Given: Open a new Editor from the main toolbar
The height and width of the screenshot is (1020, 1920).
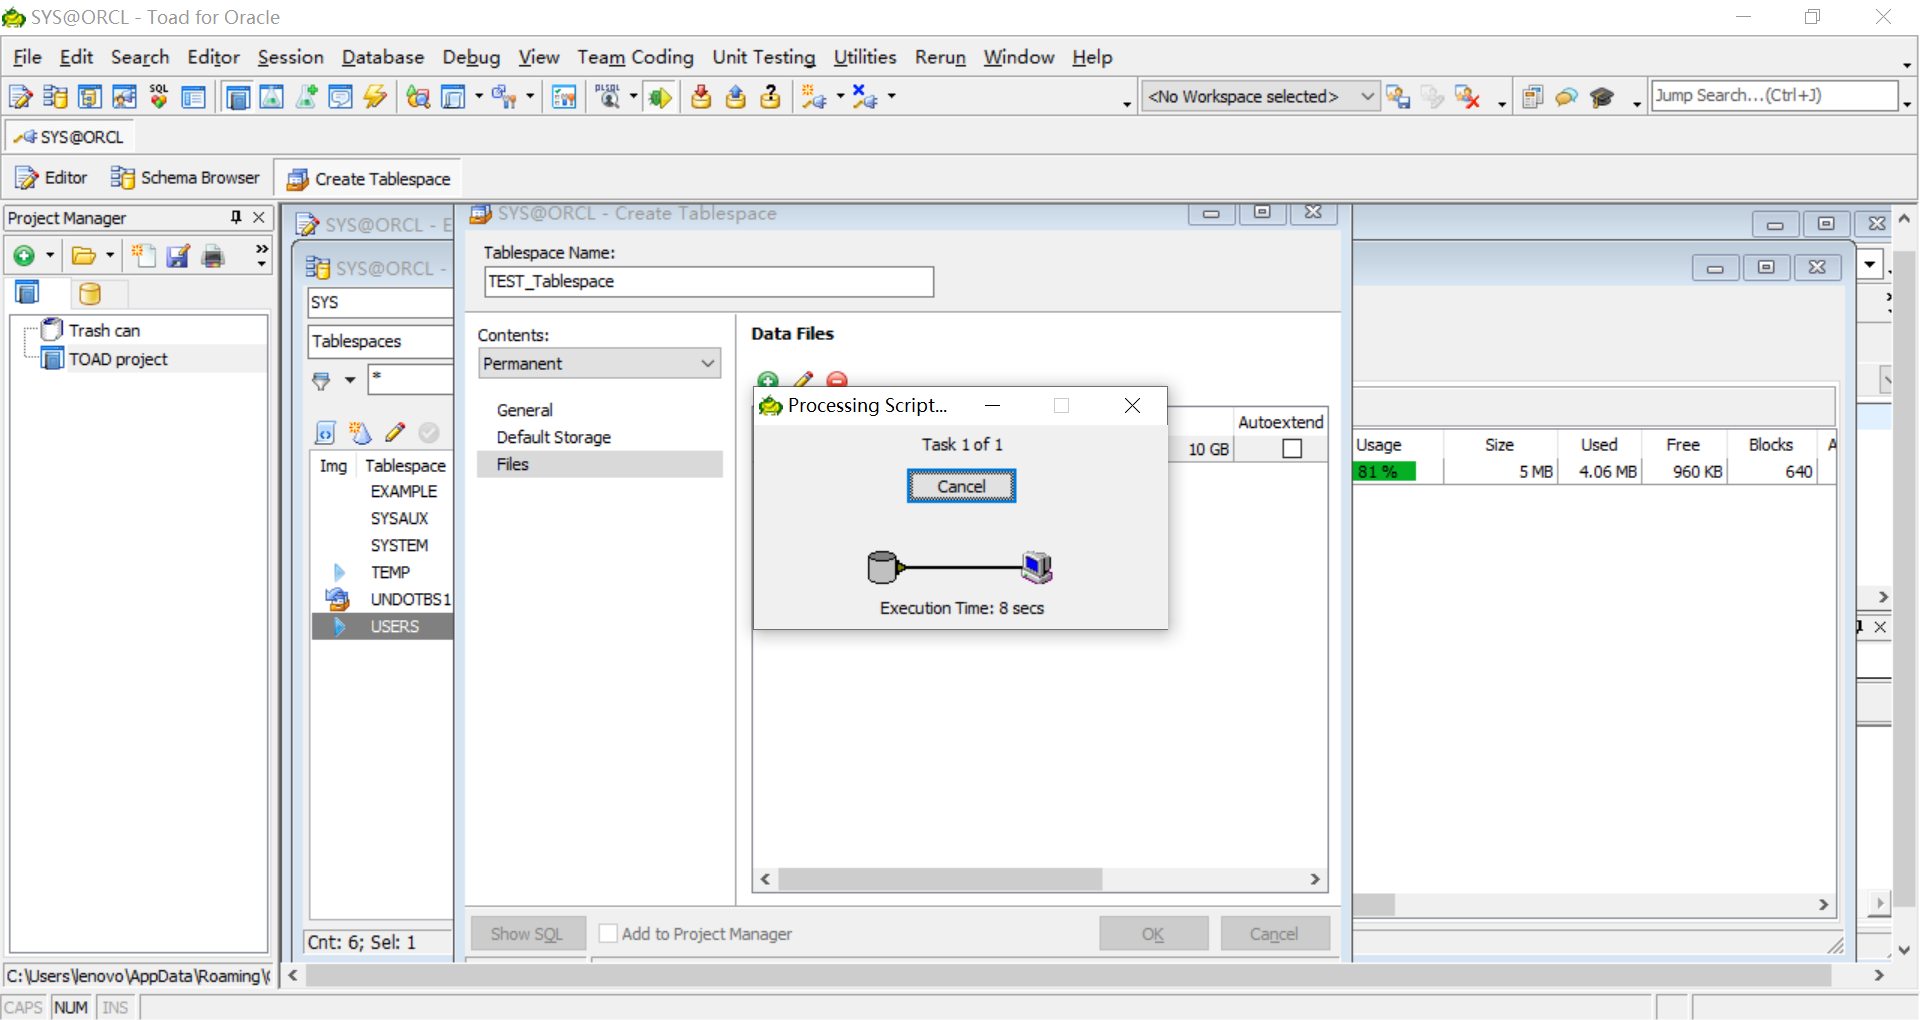Looking at the screenshot, I should pyautogui.click(x=20, y=97).
